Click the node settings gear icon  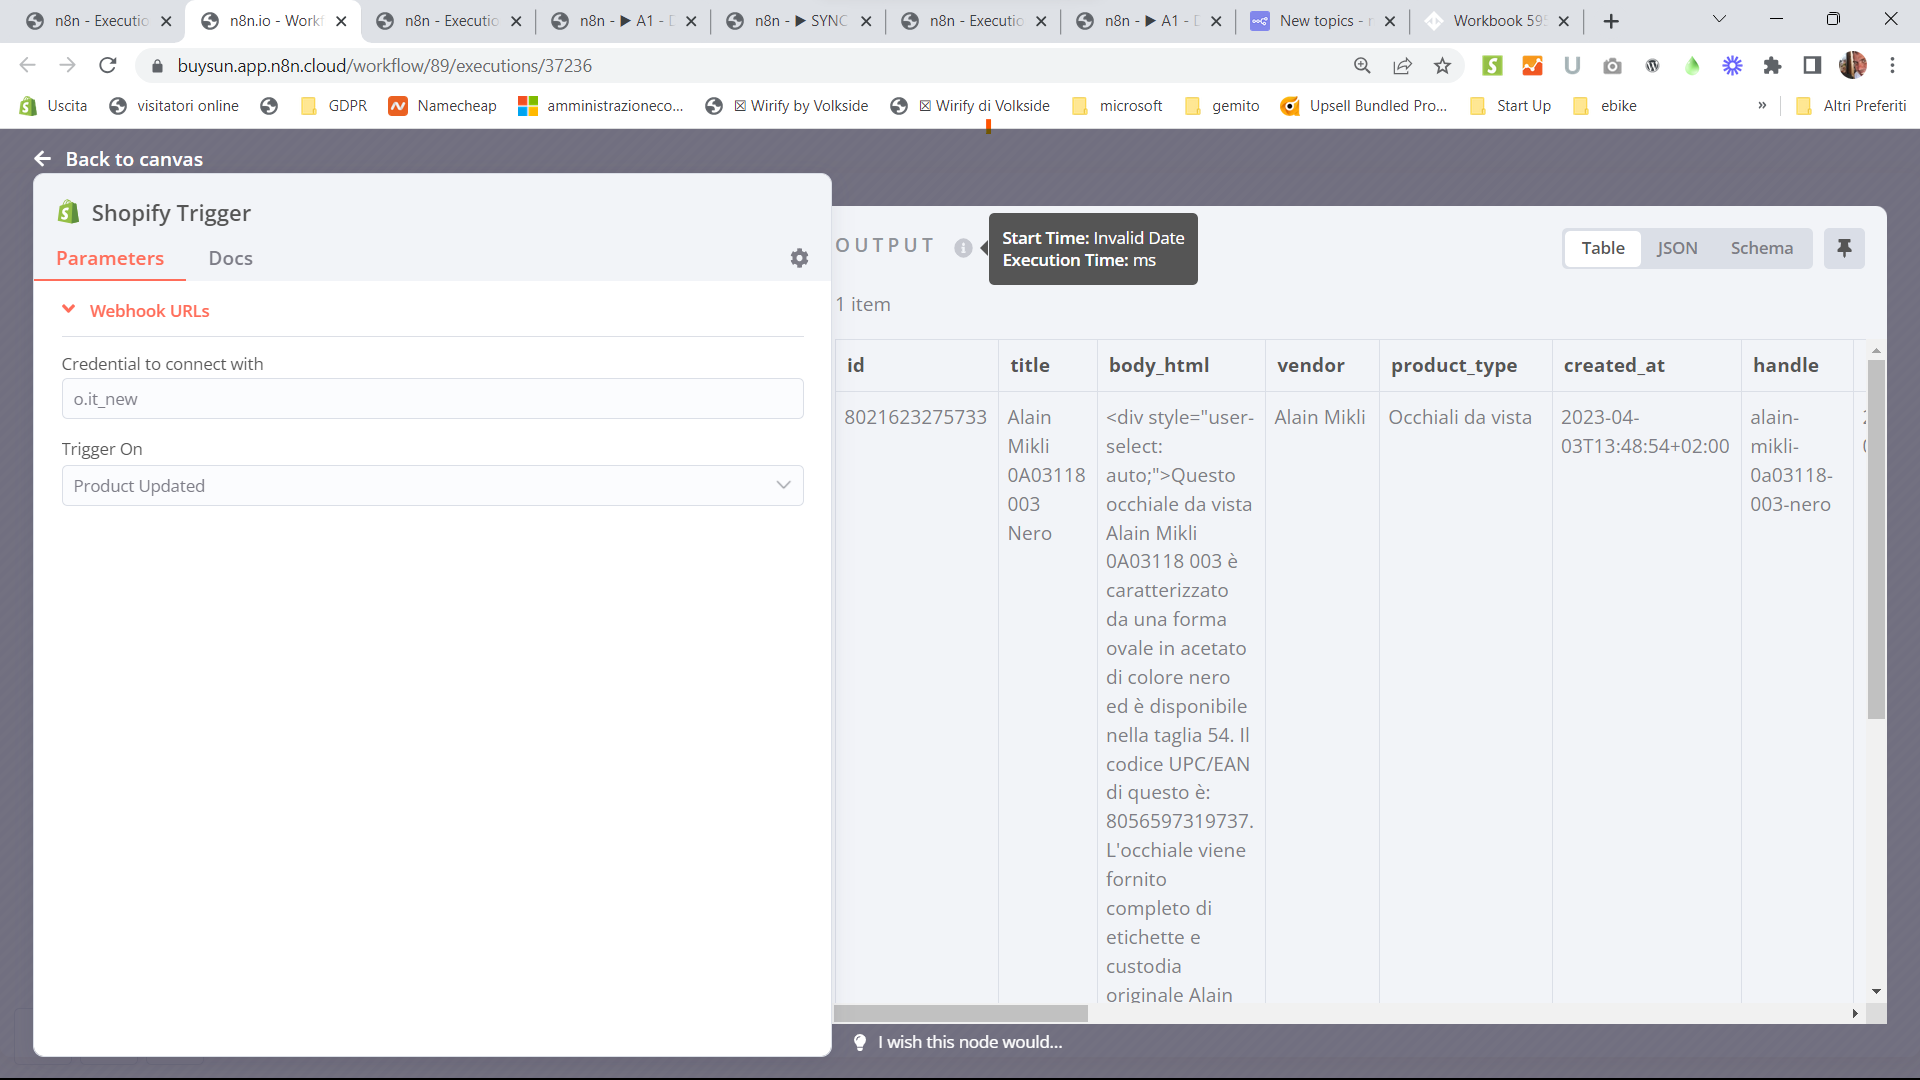coord(799,258)
